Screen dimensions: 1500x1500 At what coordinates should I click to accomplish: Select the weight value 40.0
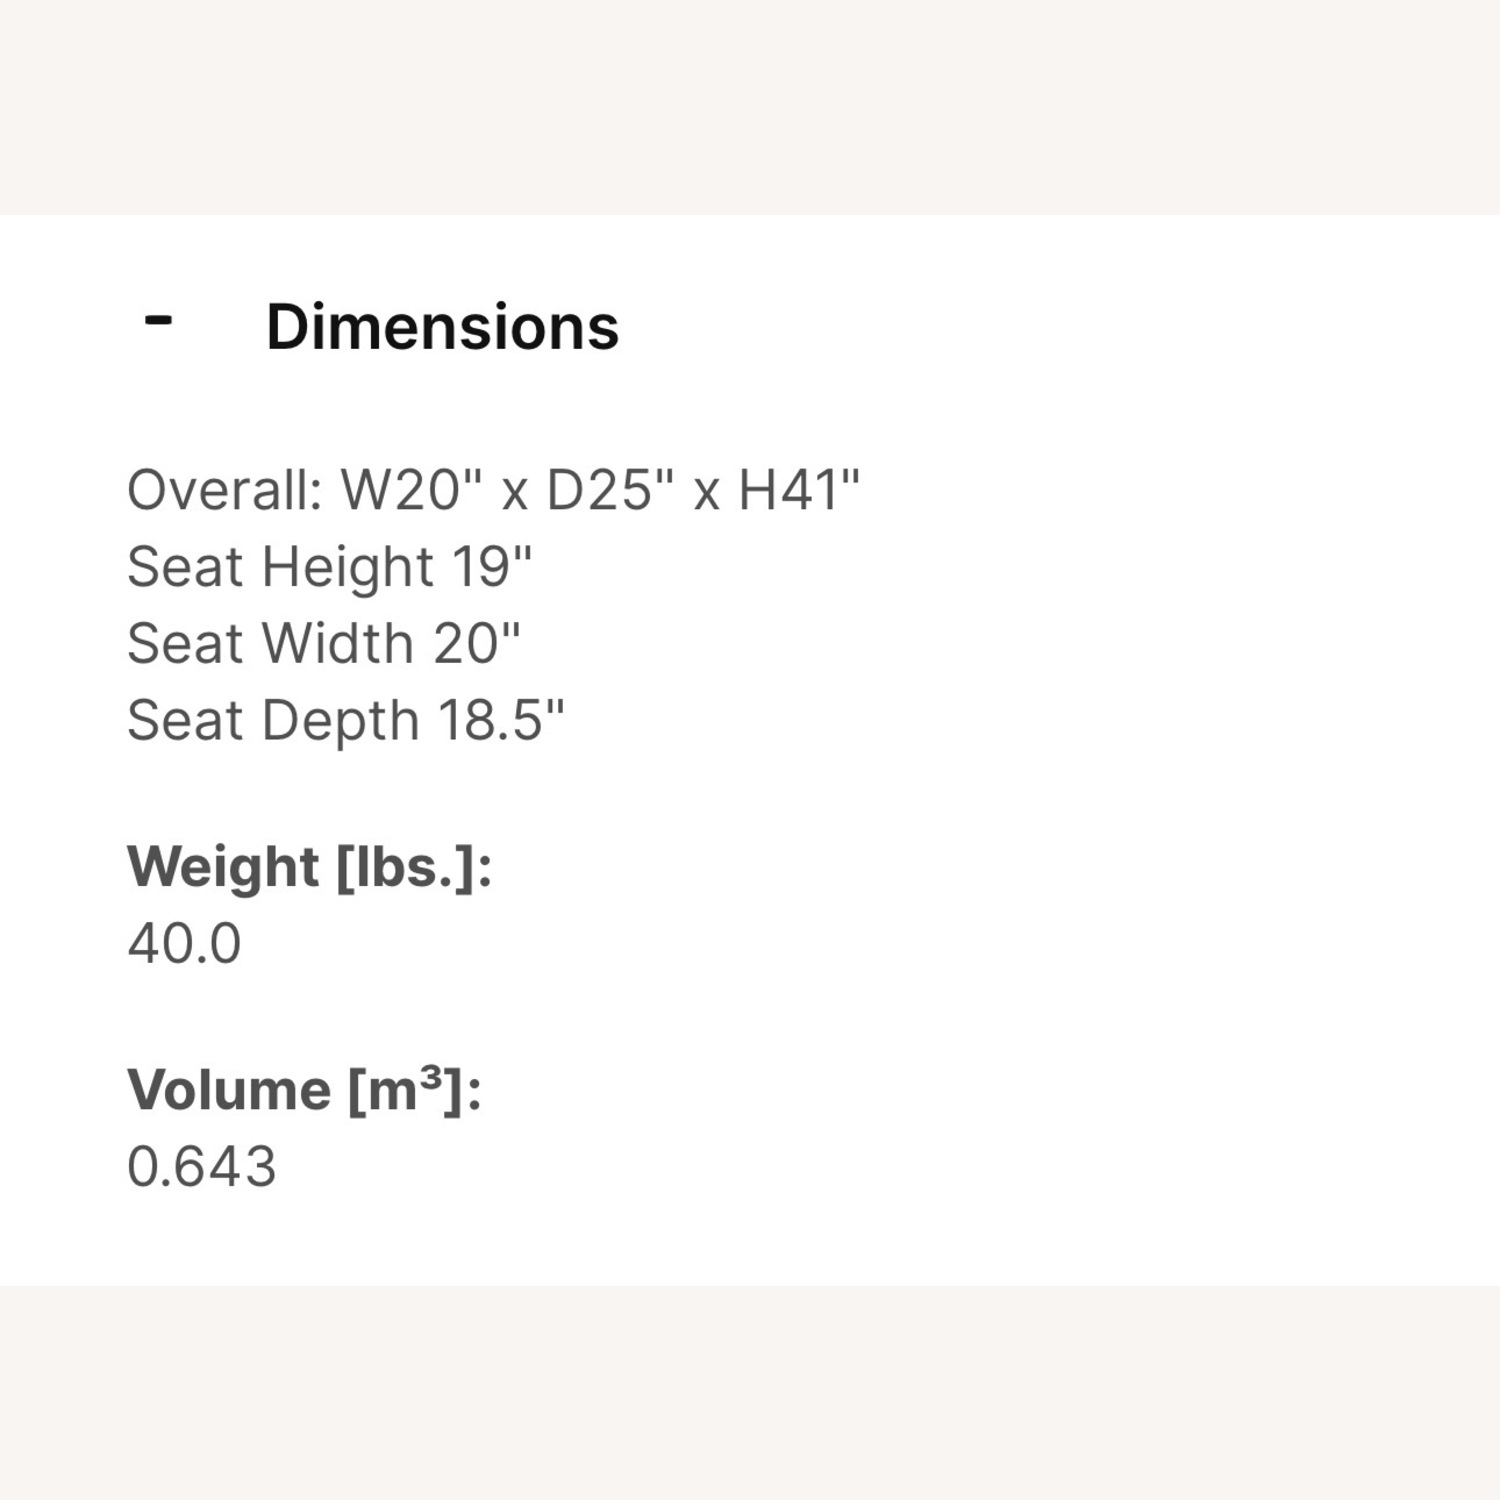pyautogui.click(x=182, y=943)
